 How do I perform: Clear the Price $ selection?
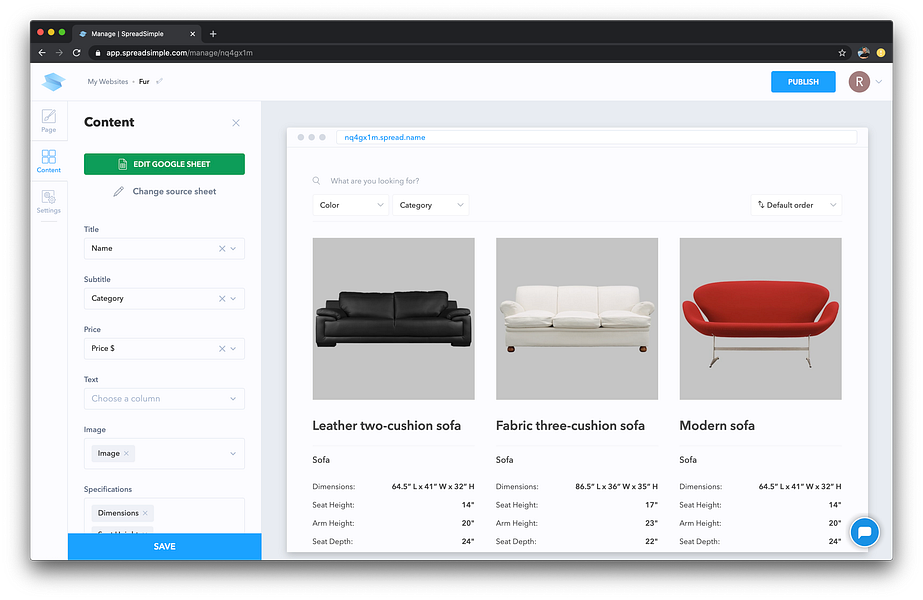pyautogui.click(x=222, y=349)
